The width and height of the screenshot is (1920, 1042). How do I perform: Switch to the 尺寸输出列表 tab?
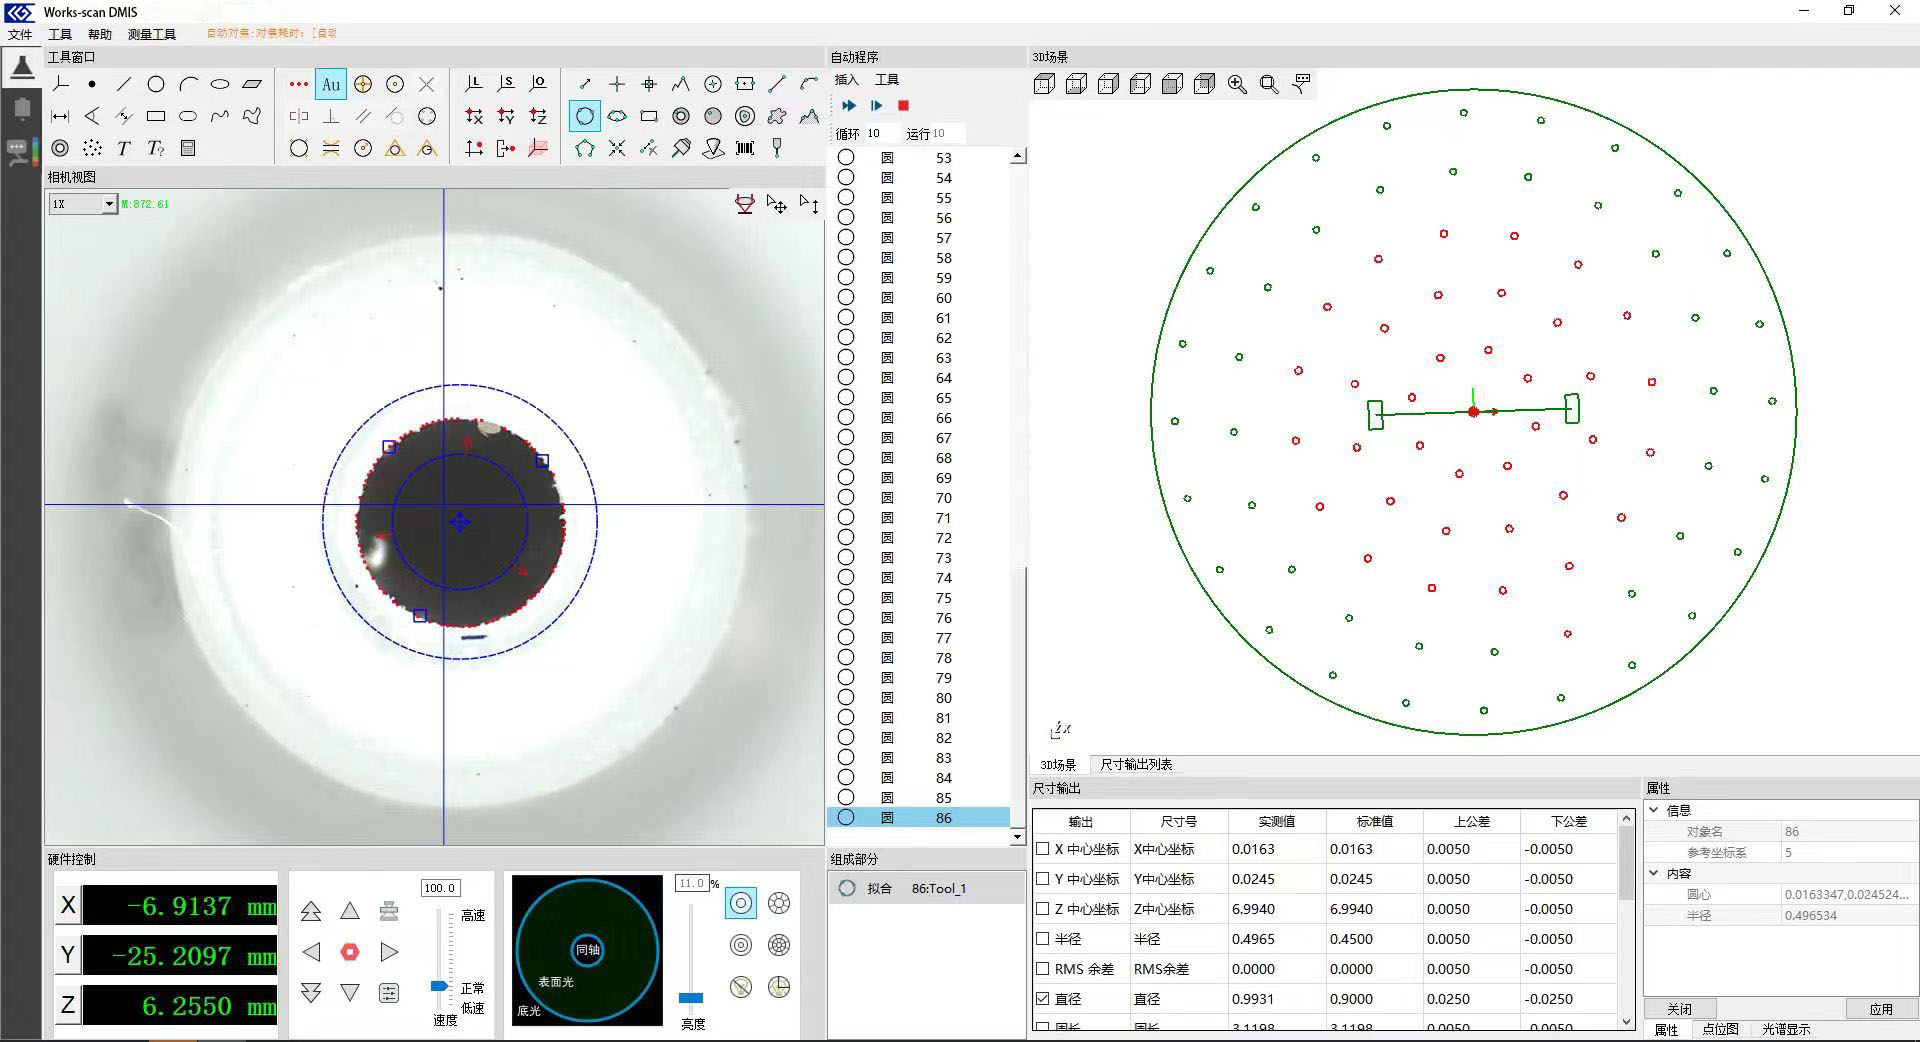click(x=1136, y=764)
